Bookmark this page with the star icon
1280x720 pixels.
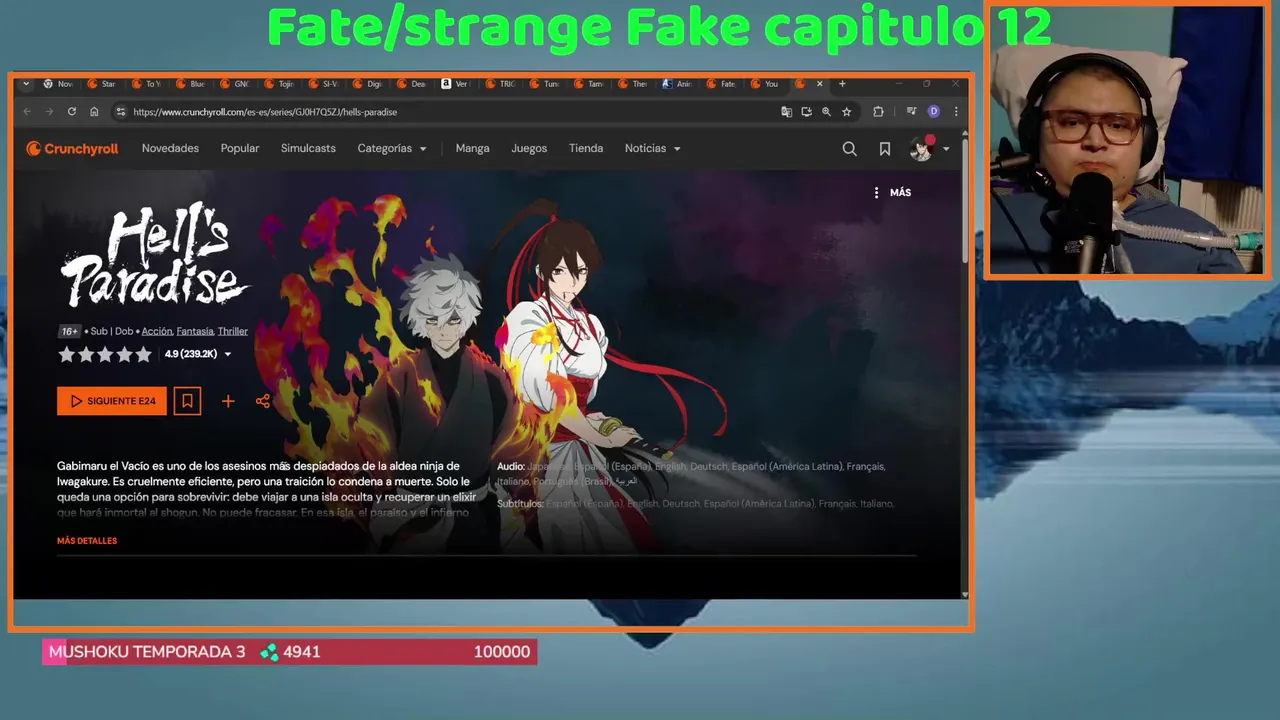[847, 112]
